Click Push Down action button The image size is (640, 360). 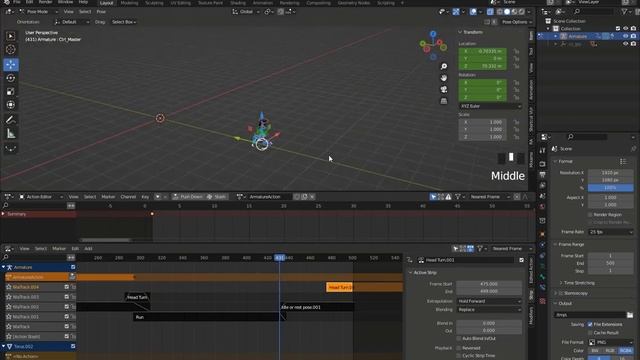[187, 197]
